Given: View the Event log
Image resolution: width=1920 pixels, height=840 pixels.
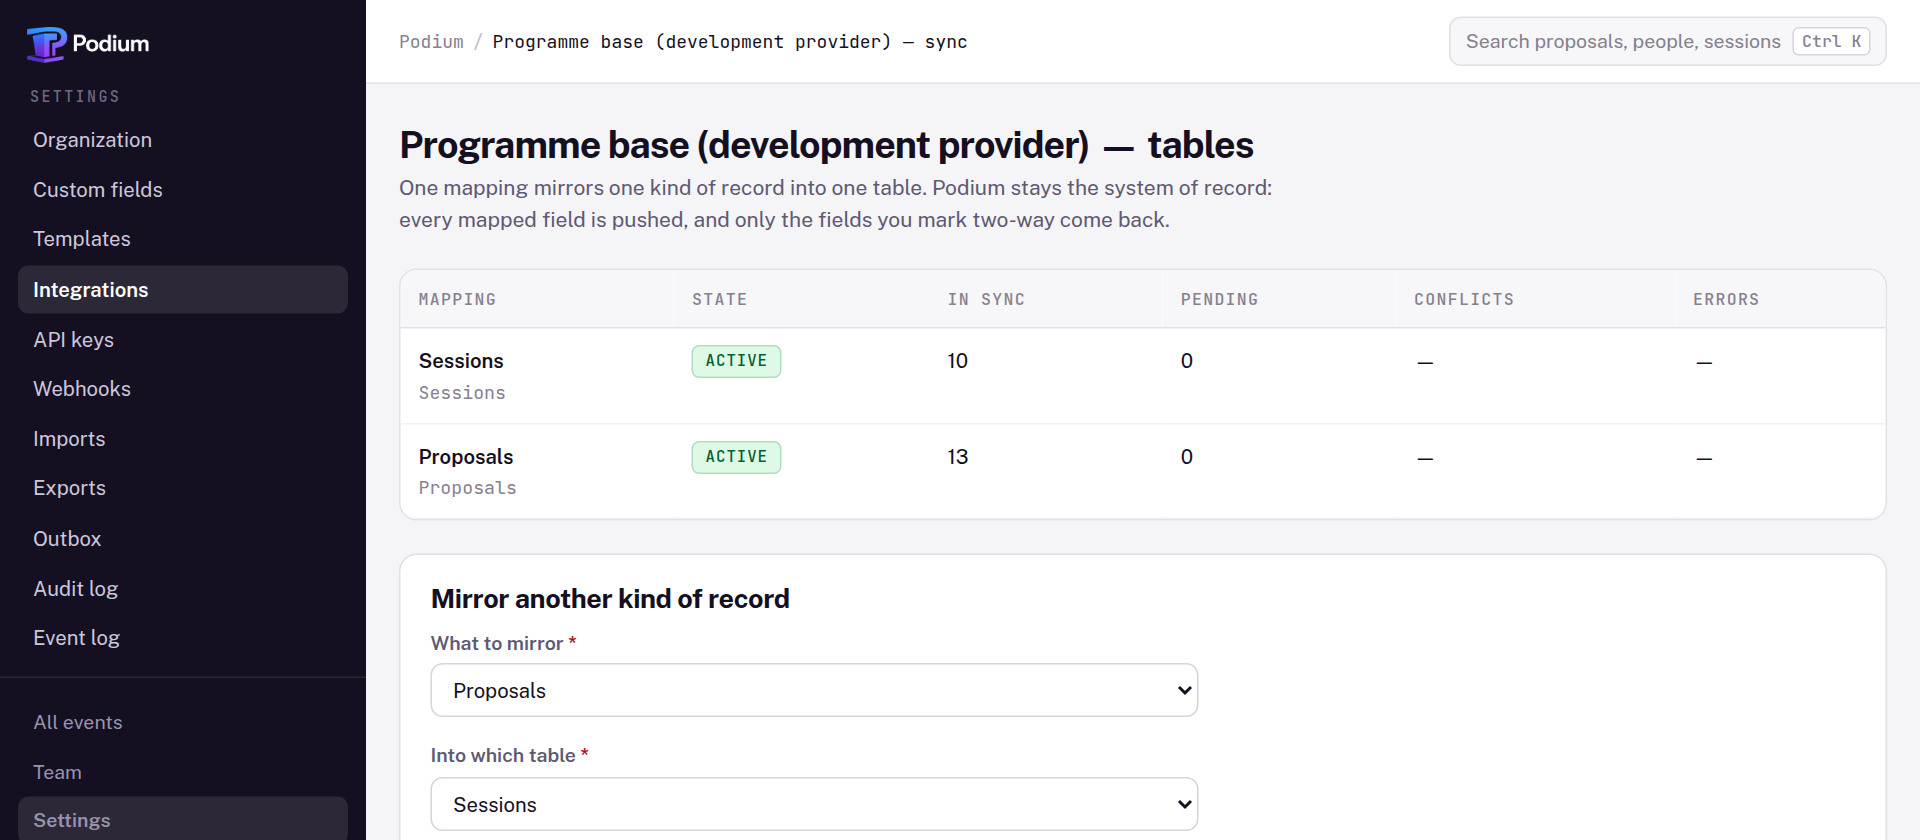Looking at the screenshot, I should [x=183, y=638].
